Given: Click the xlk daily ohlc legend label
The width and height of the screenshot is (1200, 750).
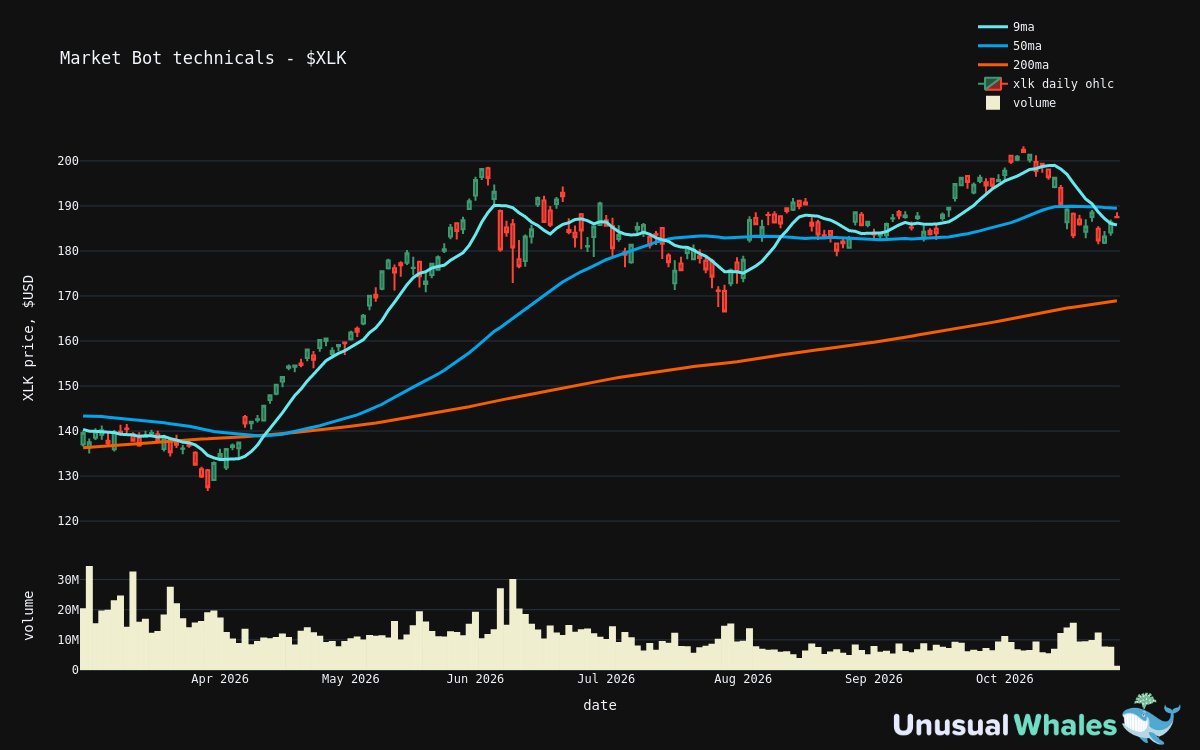Looking at the screenshot, I should pyautogui.click(x=1063, y=84).
